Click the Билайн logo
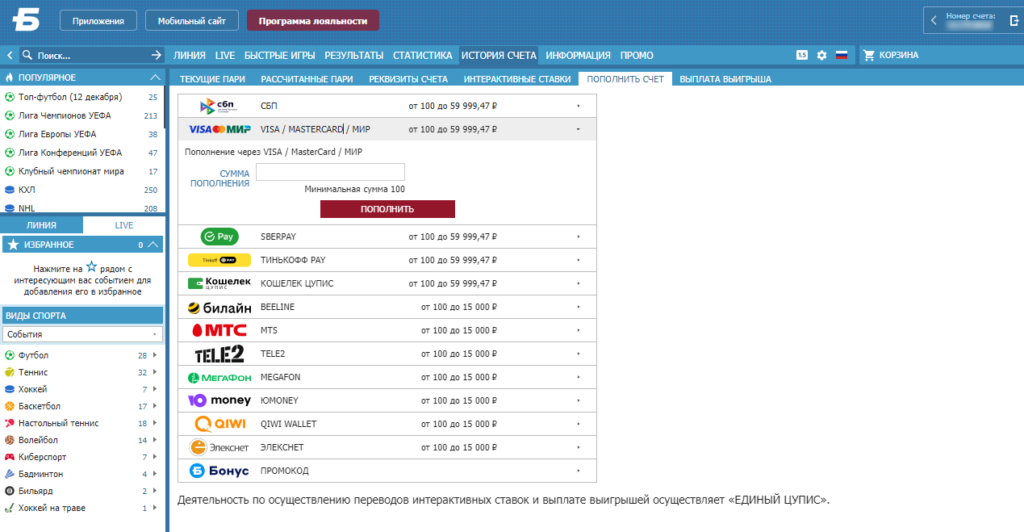Screen dimensions: 1024x532 point(219,307)
